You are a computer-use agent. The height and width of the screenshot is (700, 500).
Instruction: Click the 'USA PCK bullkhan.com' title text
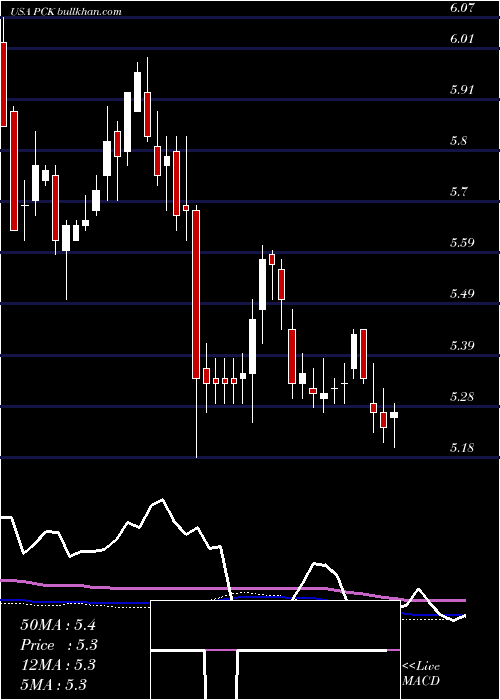point(65,12)
